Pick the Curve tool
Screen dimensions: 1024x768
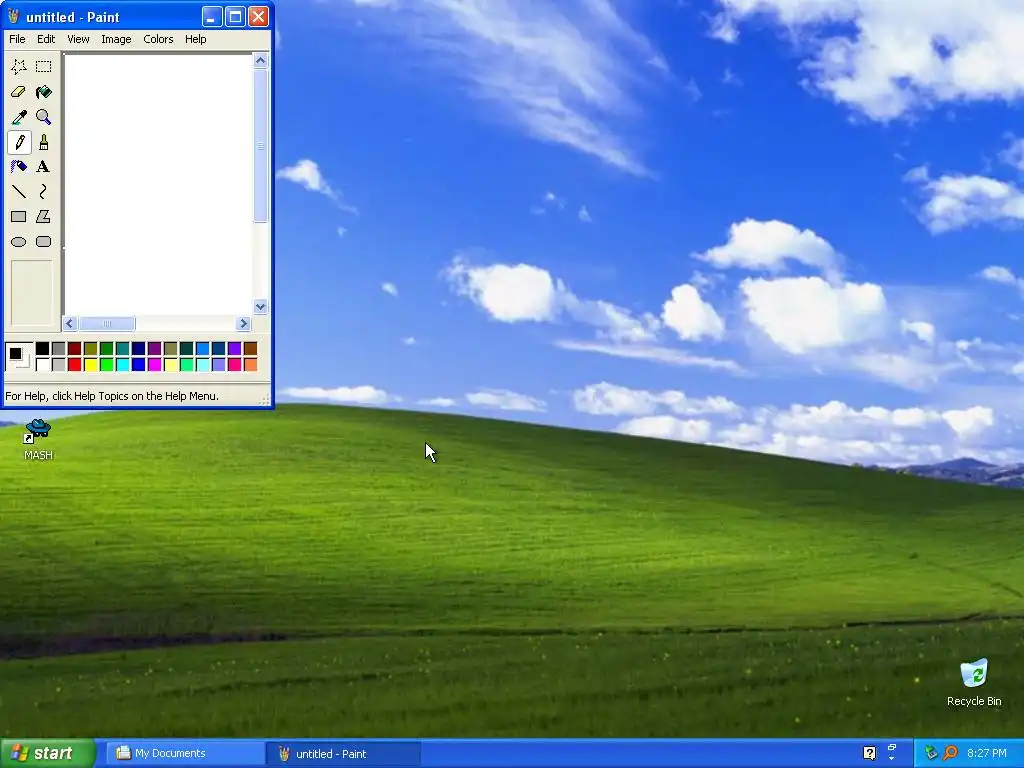[x=44, y=191]
